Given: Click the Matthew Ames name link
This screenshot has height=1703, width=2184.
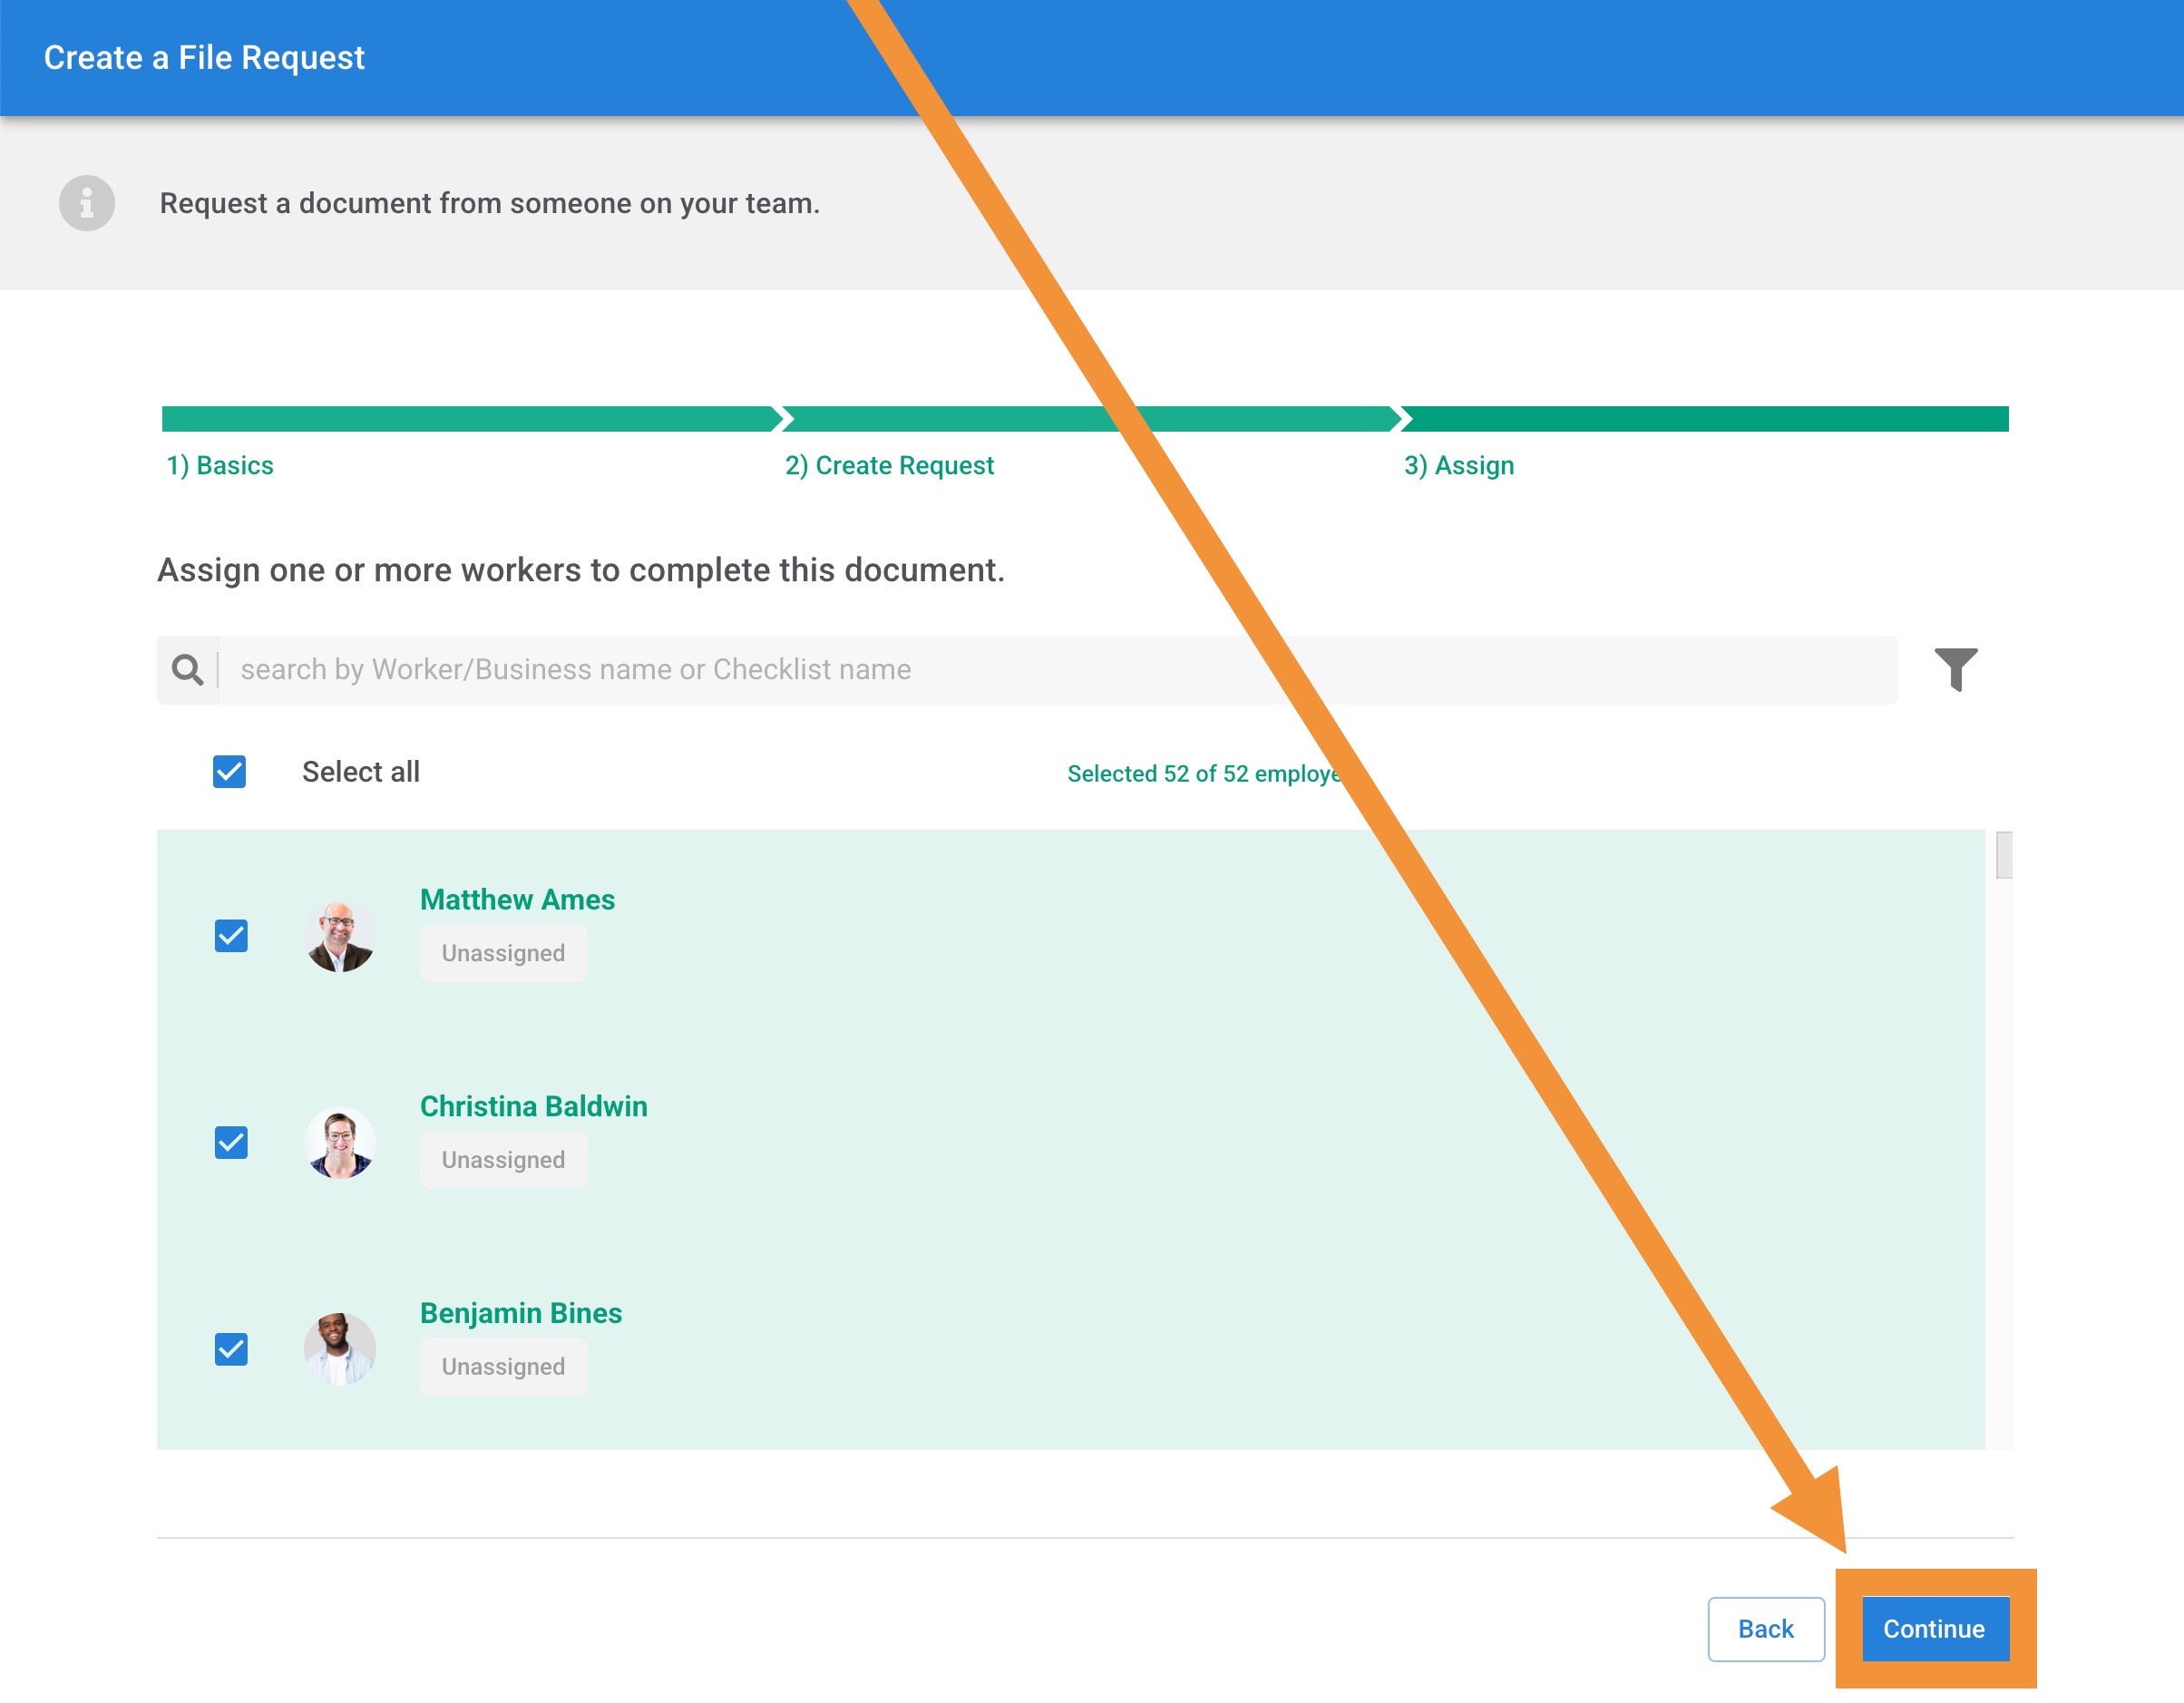Looking at the screenshot, I should (517, 899).
